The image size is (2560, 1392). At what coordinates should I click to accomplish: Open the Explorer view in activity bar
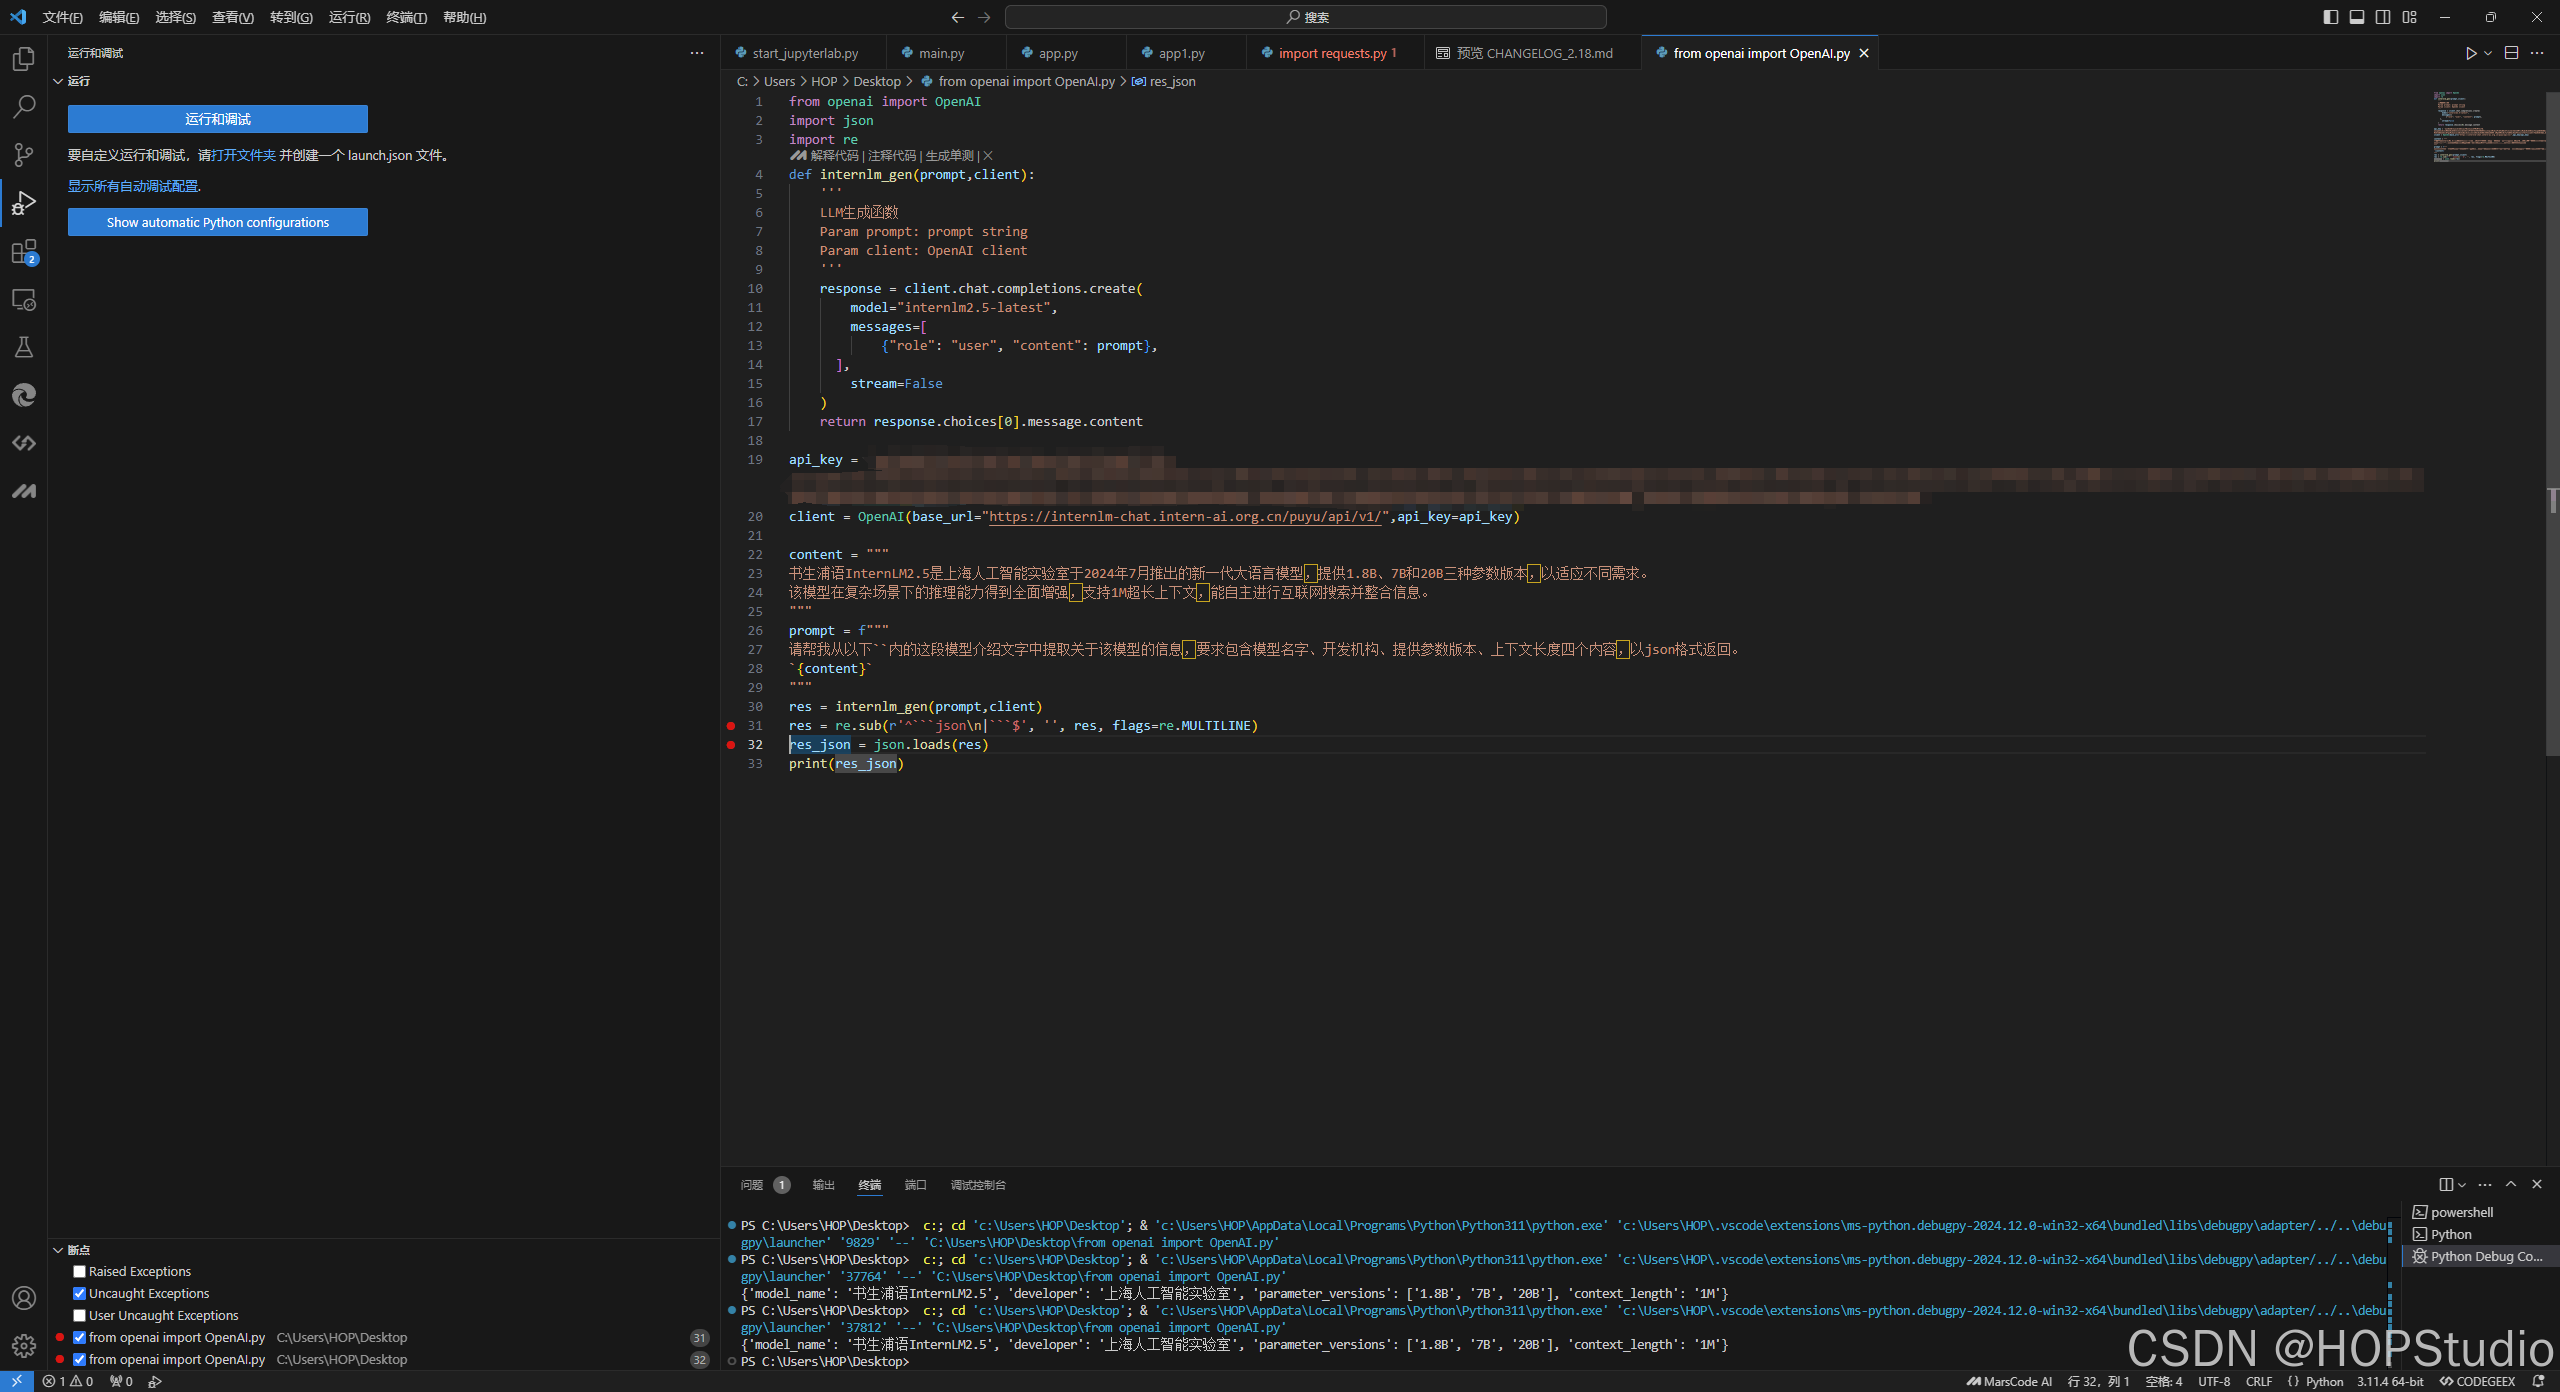click(23, 59)
